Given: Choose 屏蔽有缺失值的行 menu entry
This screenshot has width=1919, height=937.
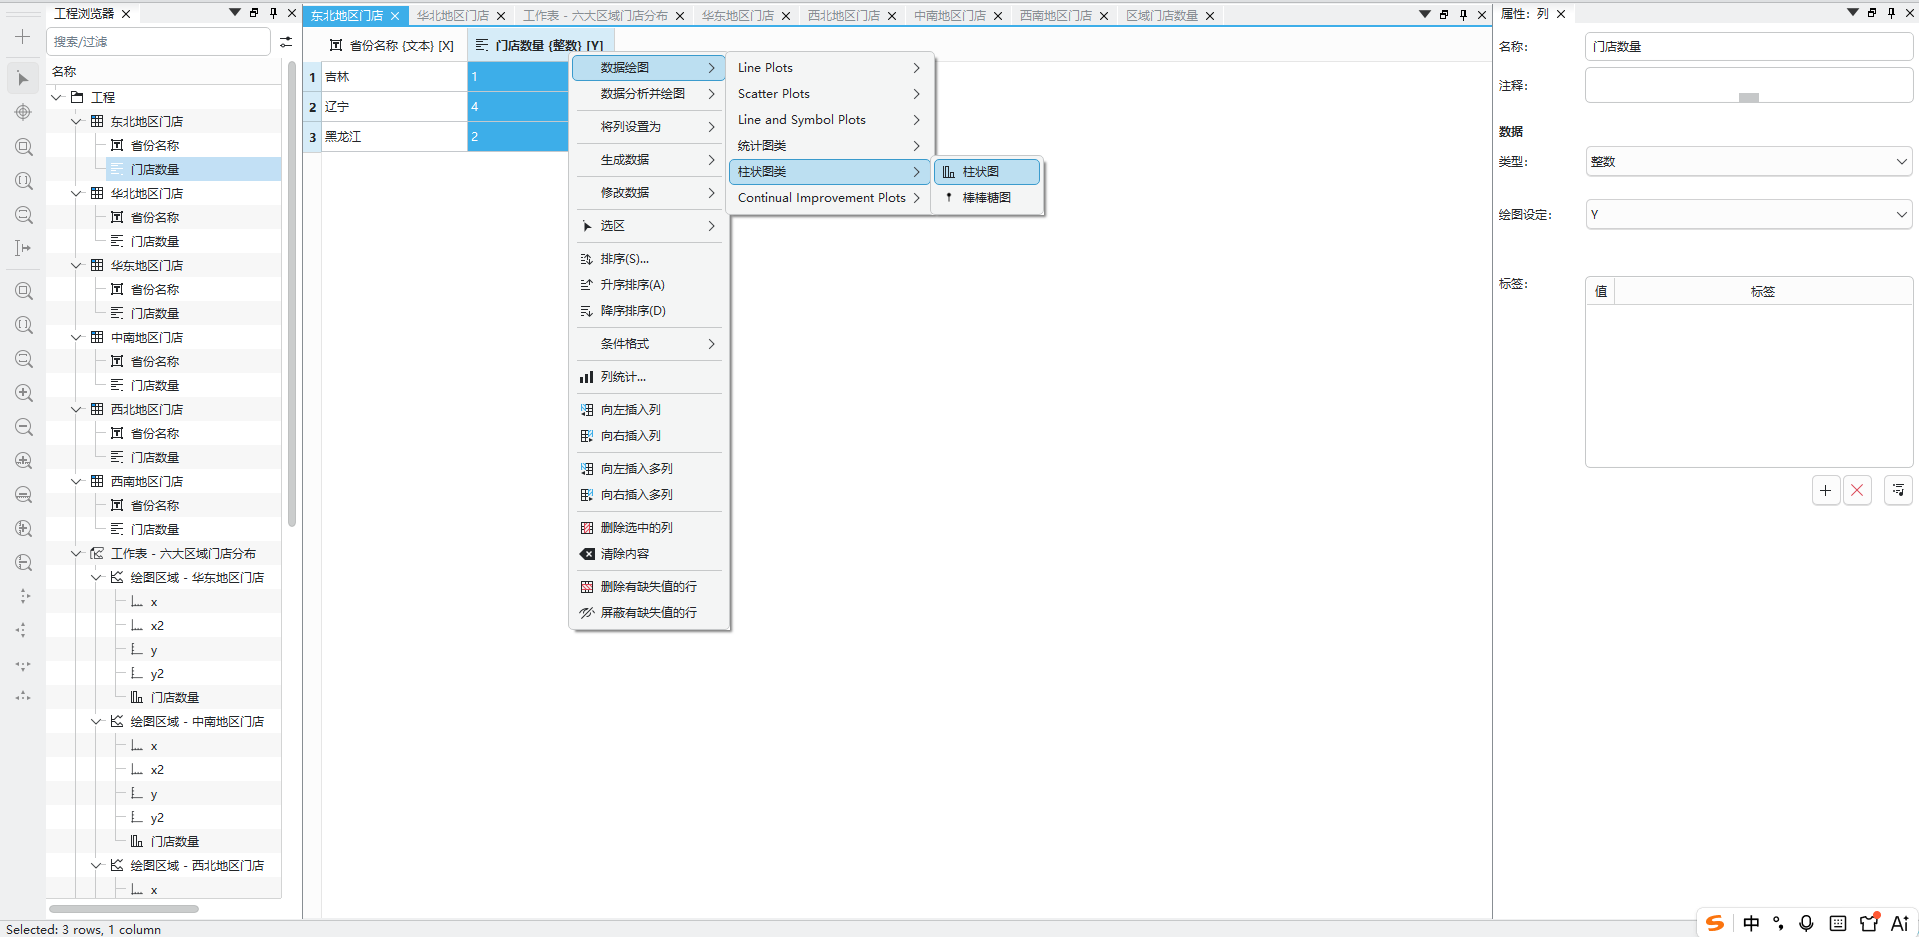Looking at the screenshot, I should point(650,613).
